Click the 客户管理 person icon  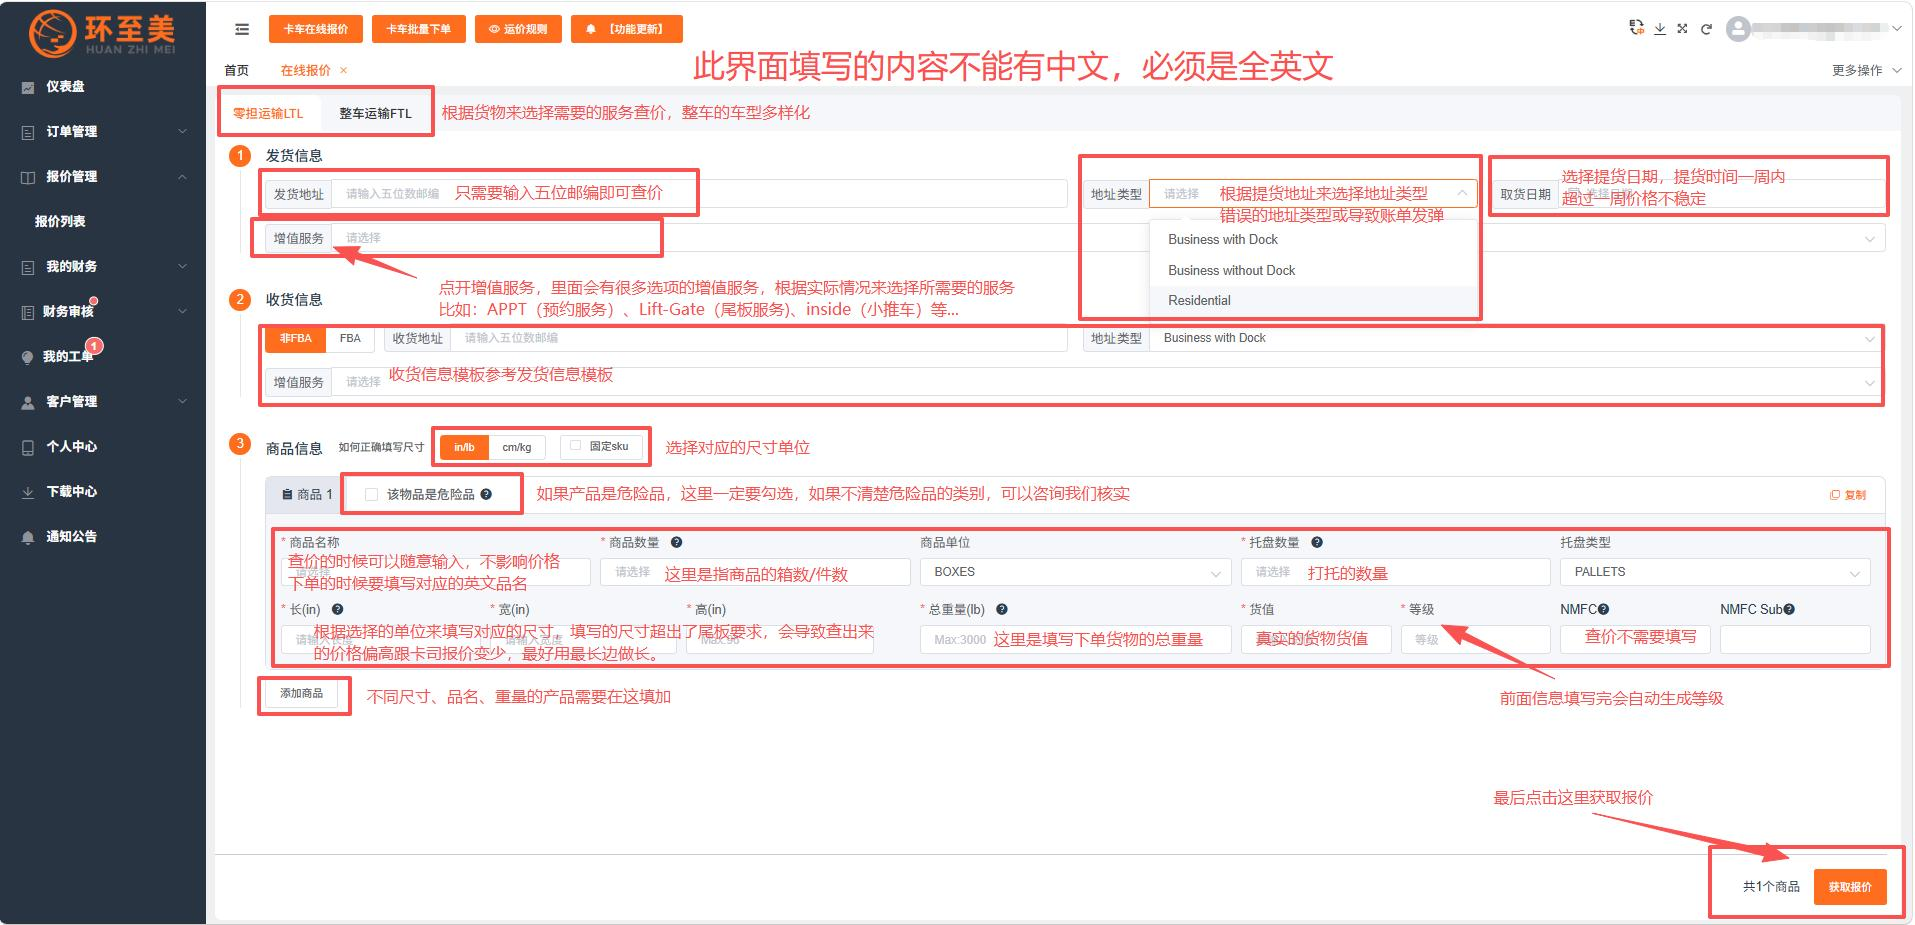[28, 402]
